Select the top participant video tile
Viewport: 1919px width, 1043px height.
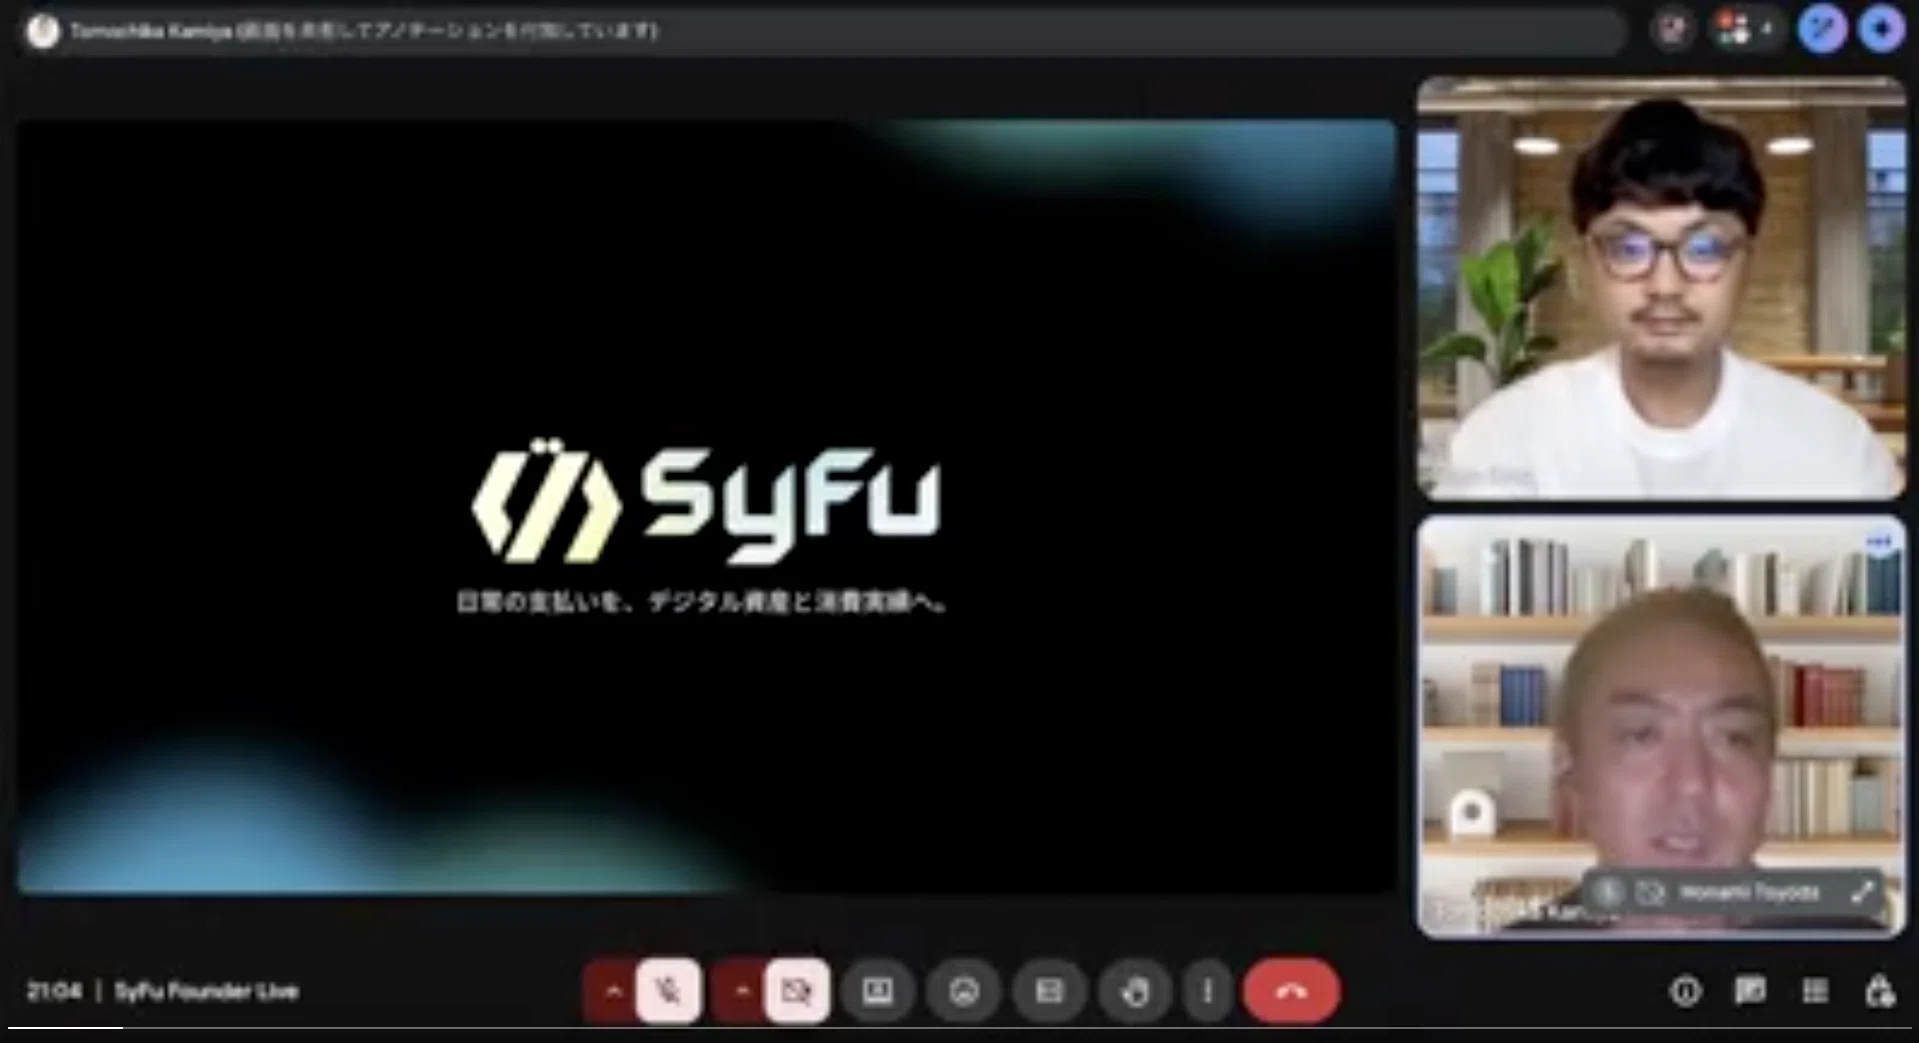[x=1661, y=288]
